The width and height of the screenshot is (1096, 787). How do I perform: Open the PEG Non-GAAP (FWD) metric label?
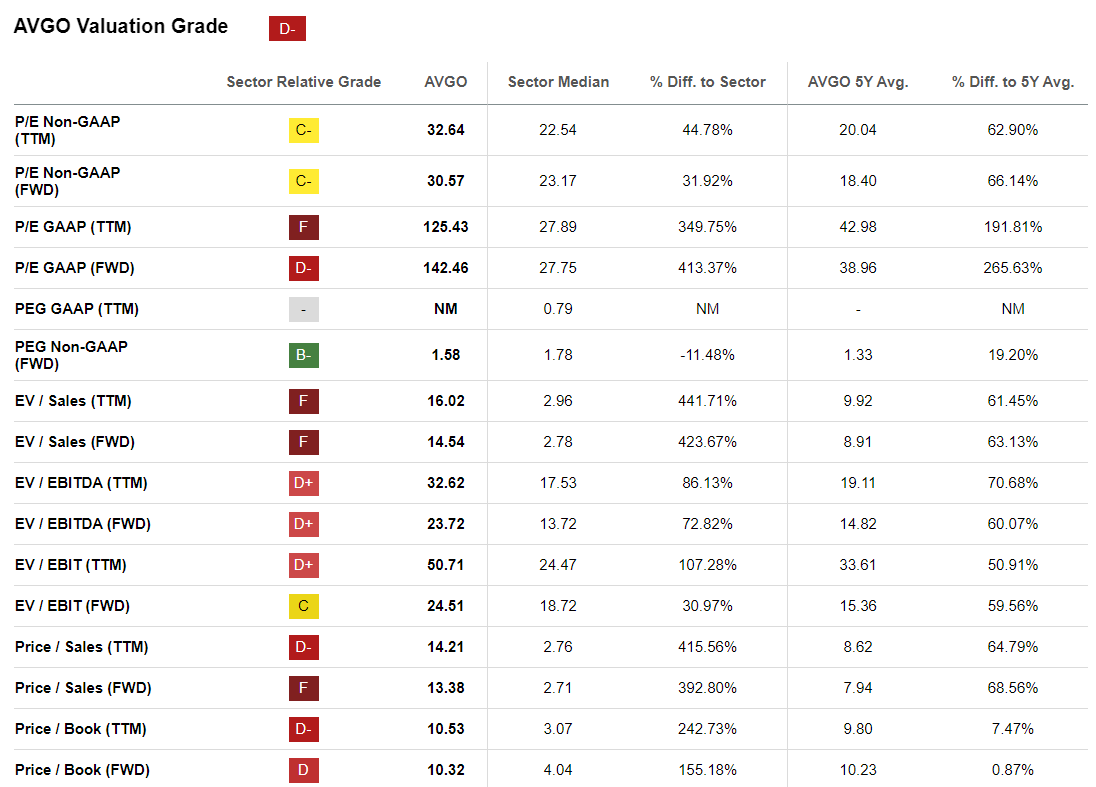click(x=68, y=355)
